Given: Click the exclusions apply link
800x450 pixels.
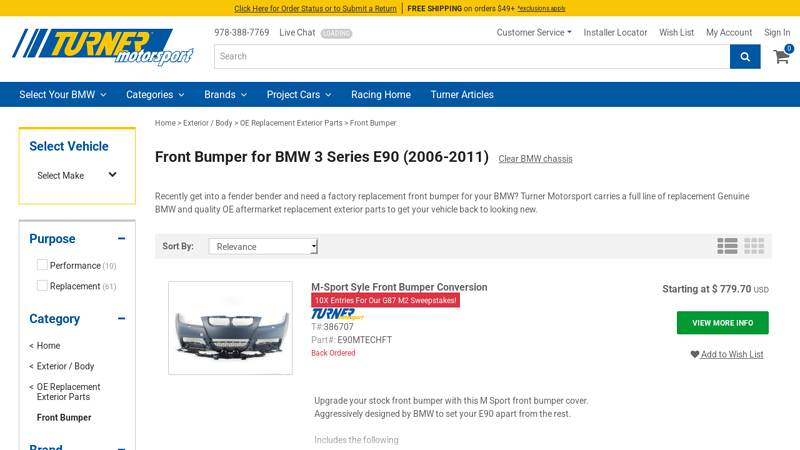Looking at the screenshot, I should [x=541, y=8].
